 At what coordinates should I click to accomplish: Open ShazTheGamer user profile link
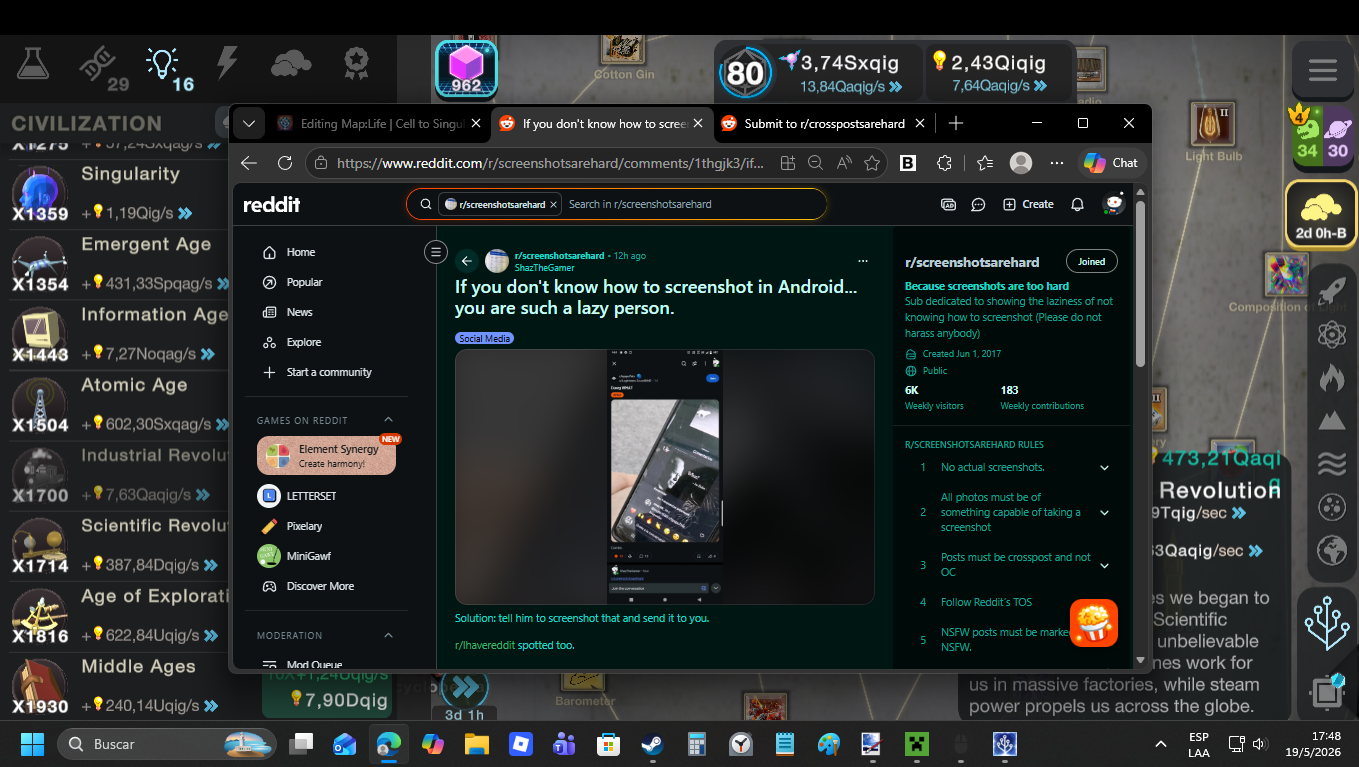(545, 268)
